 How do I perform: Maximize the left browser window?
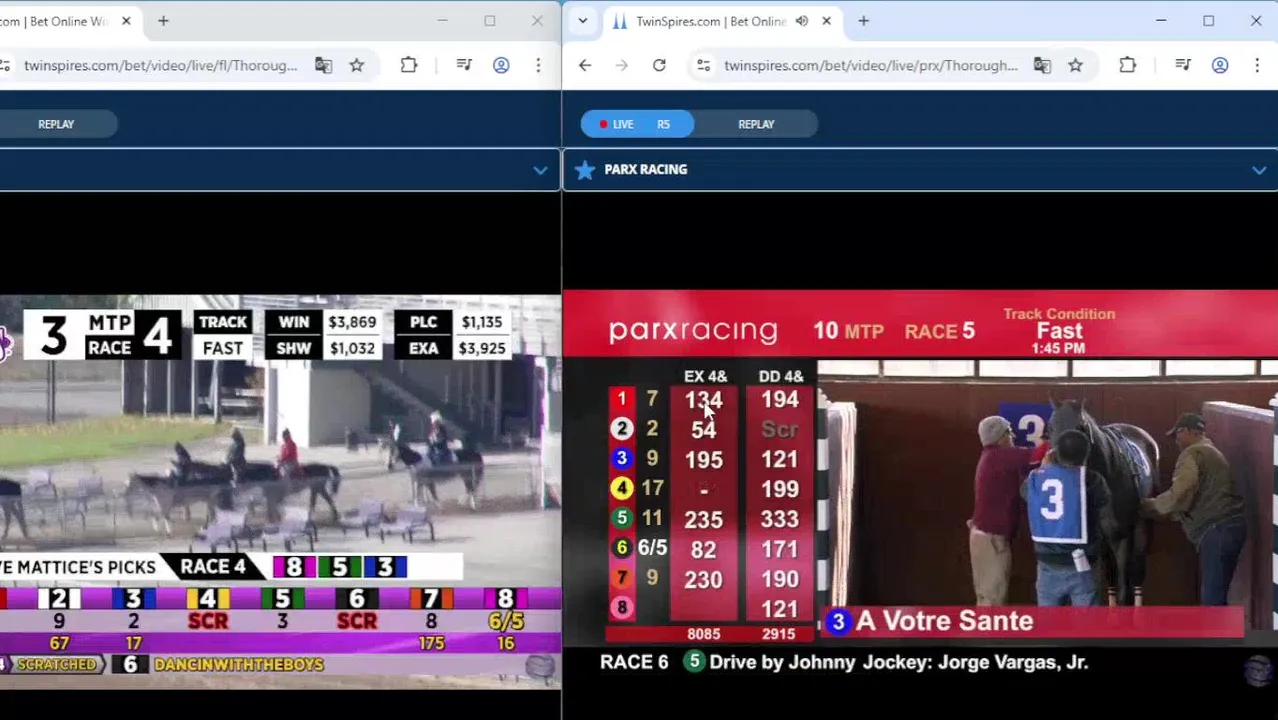click(490, 21)
